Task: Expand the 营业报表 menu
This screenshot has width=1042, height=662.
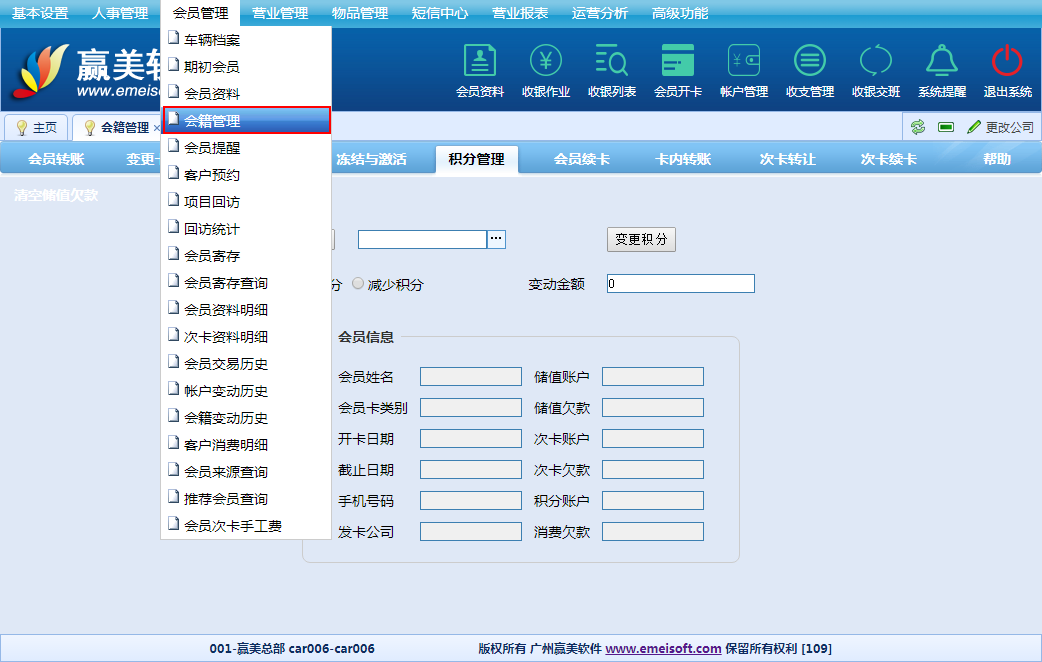Action: 520,13
